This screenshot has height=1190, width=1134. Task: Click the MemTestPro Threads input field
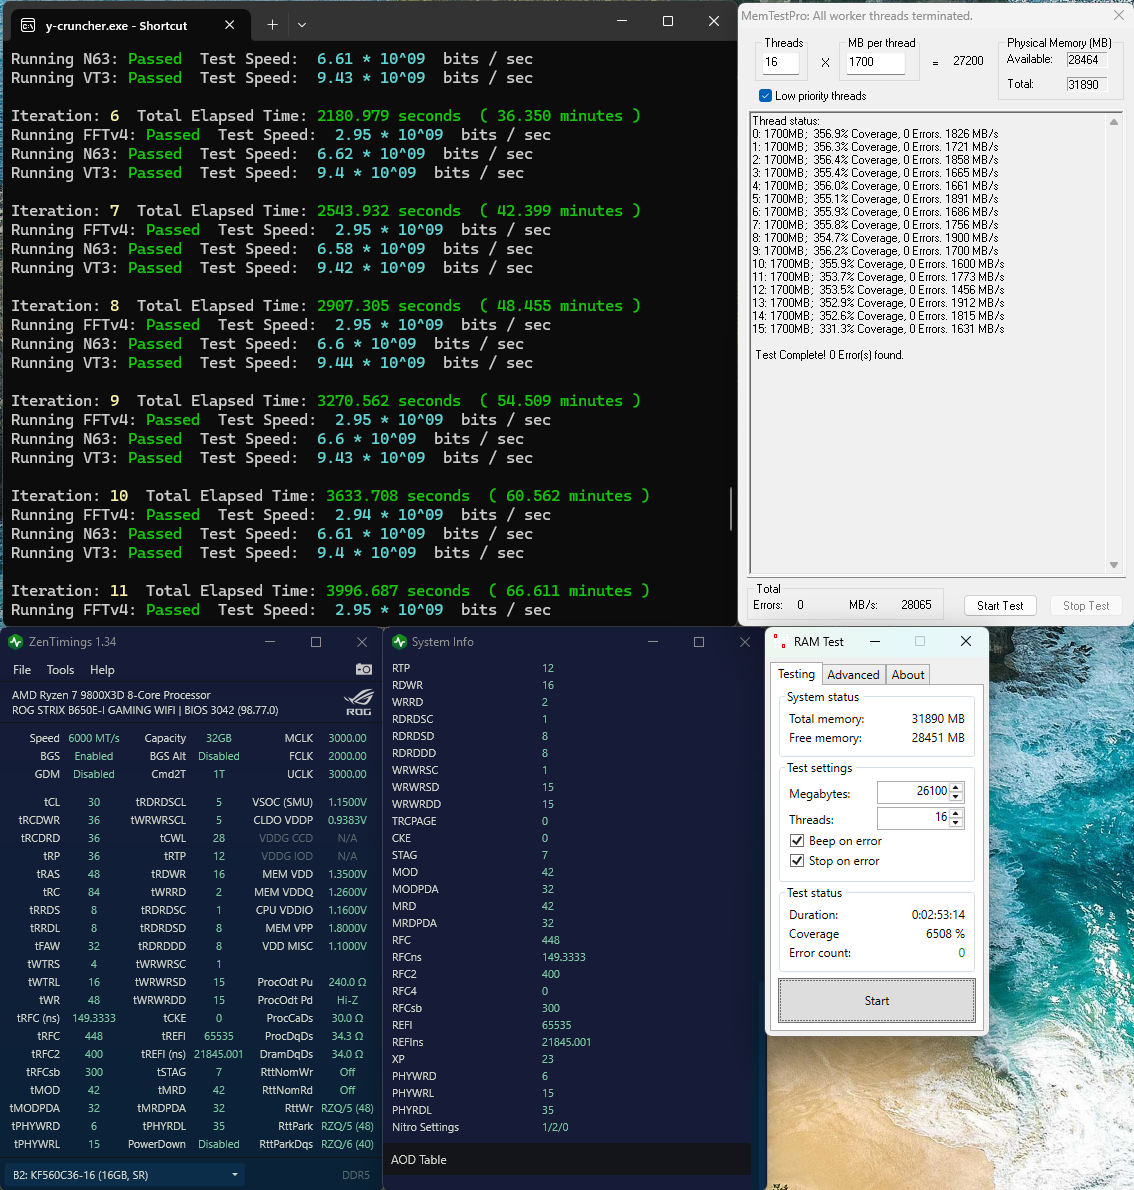(x=781, y=62)
